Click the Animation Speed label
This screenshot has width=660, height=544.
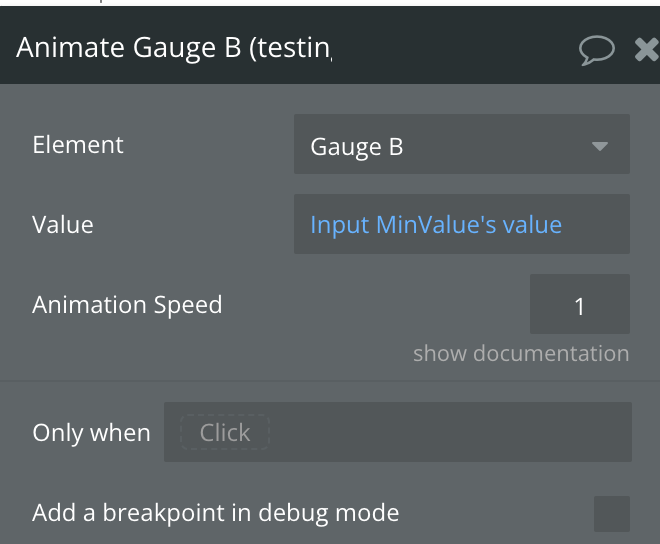tap(127, 305)
